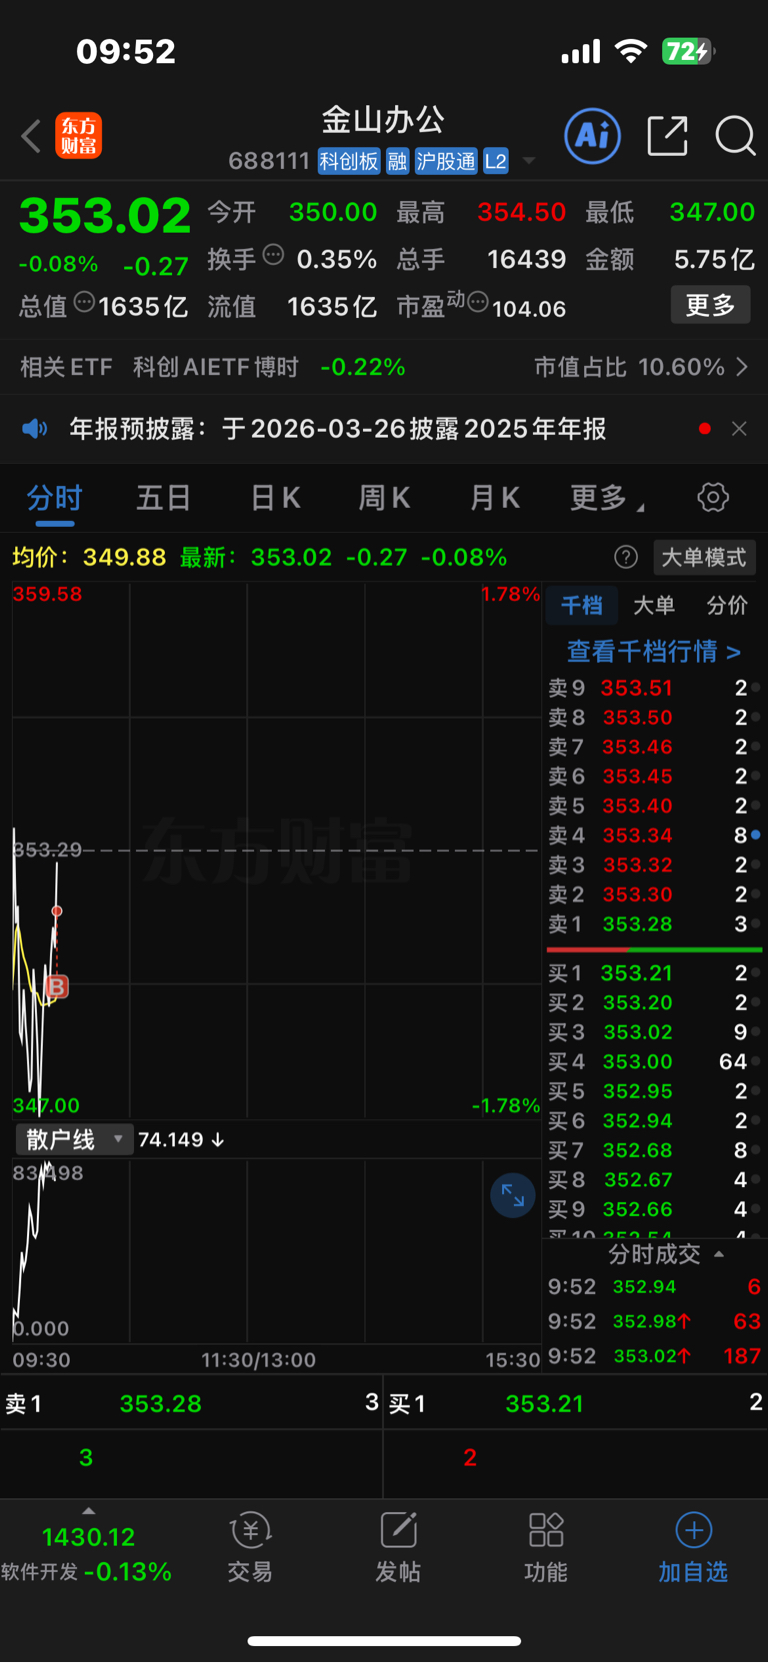The width and height of the screenshot is (768, 1663).
Task: Tap the B buy marker on chart
Action: tap(57, 987)
